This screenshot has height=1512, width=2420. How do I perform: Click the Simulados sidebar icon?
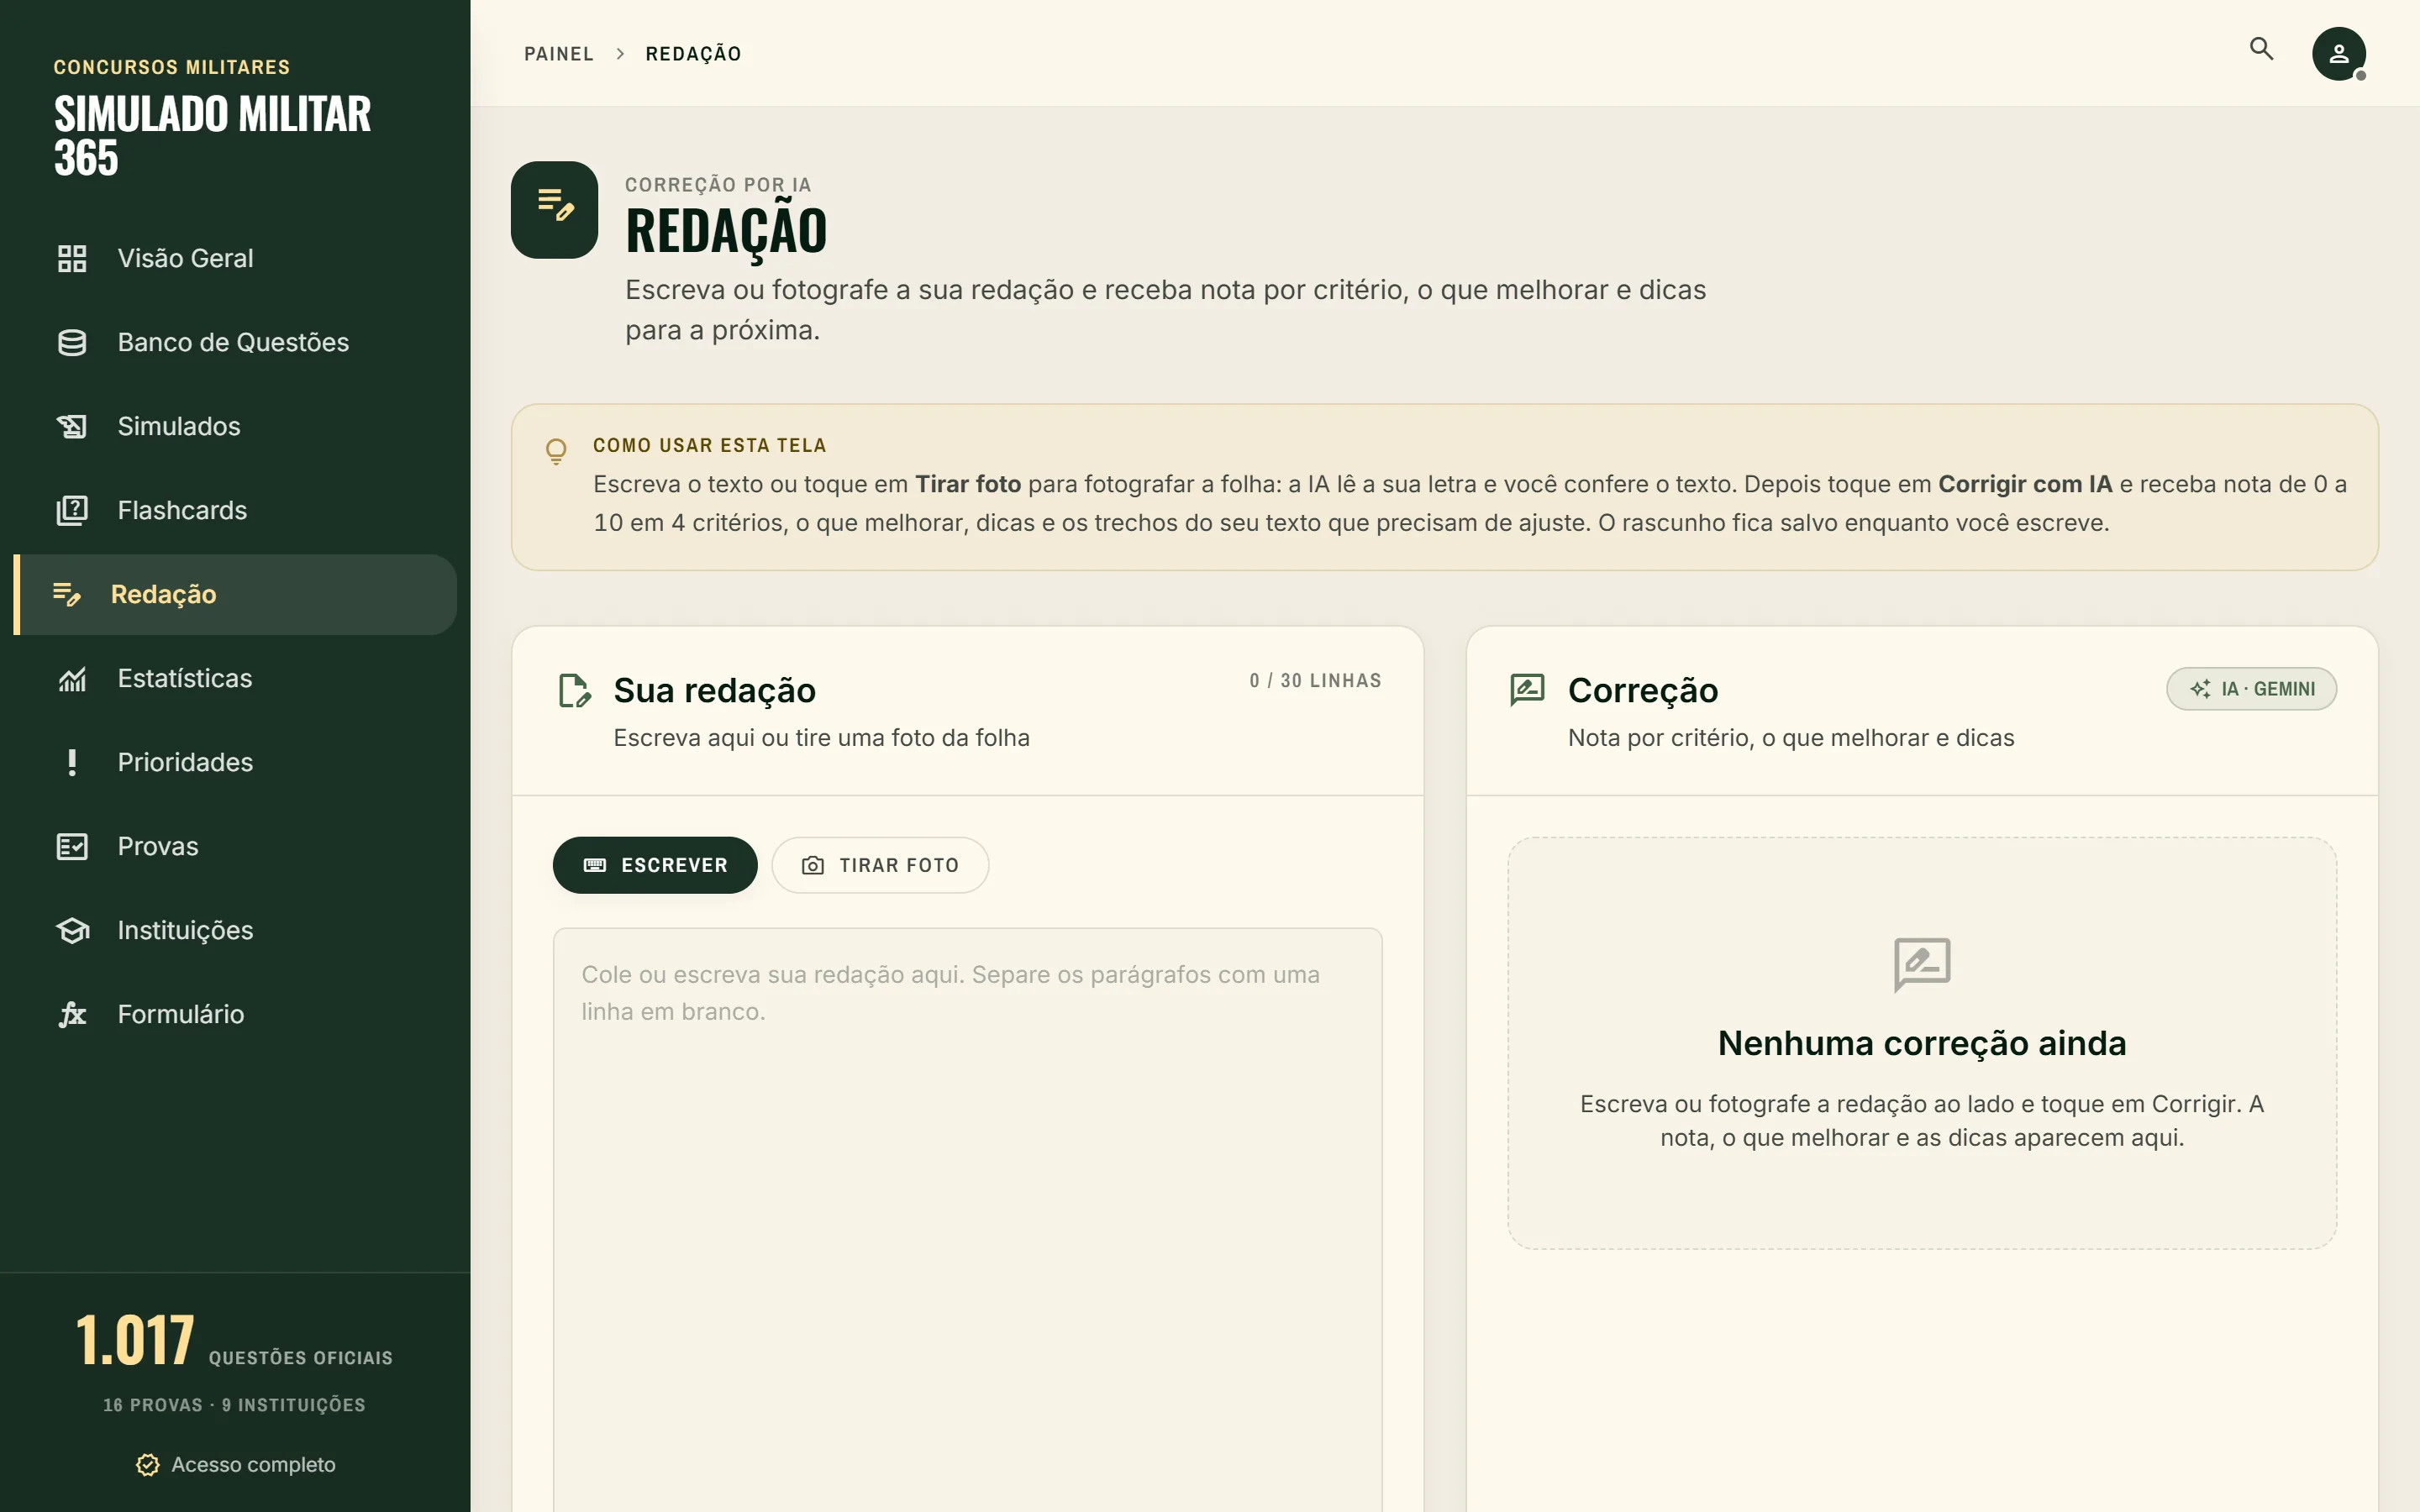click(72, 426)
